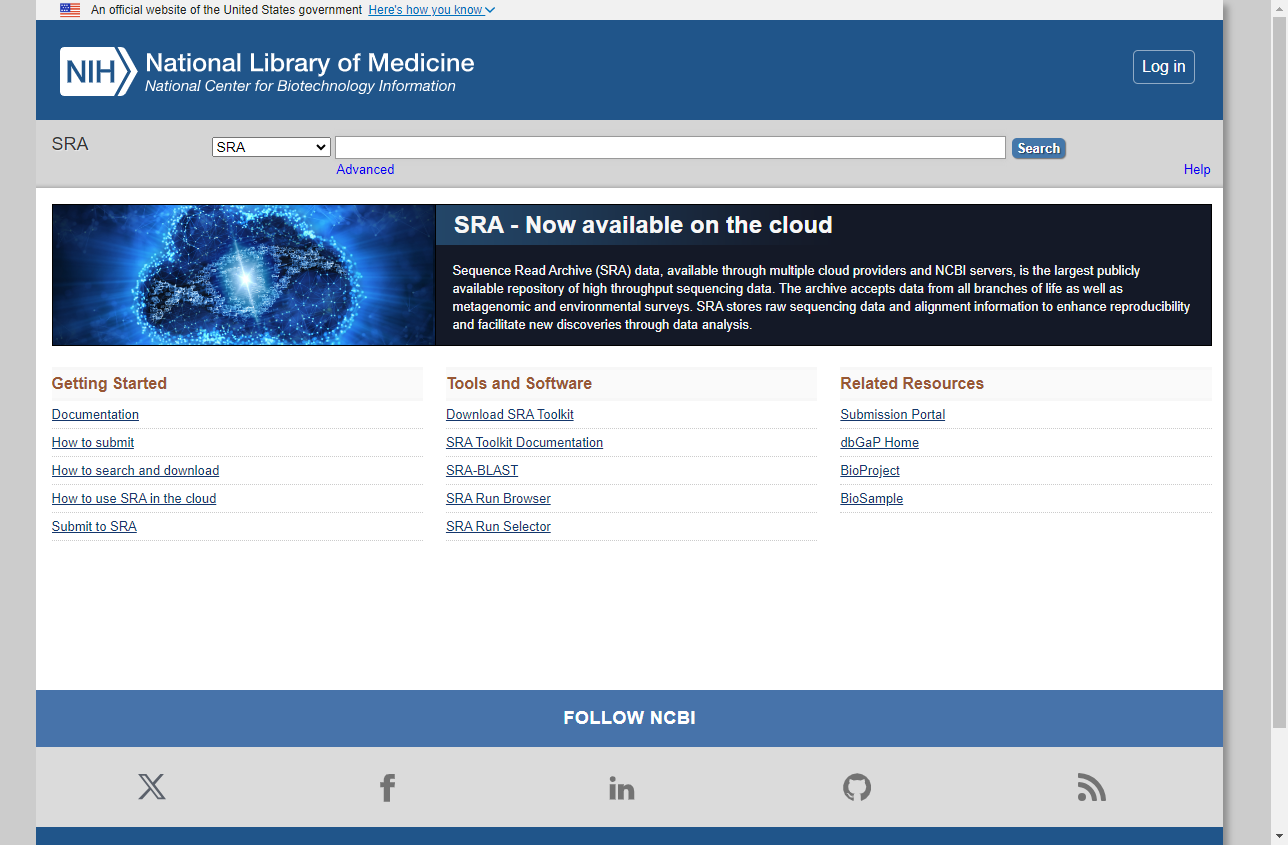Open the BioProject link
Image resolution: width=1288 pixels, height=845 pixels.
[870, 470]
